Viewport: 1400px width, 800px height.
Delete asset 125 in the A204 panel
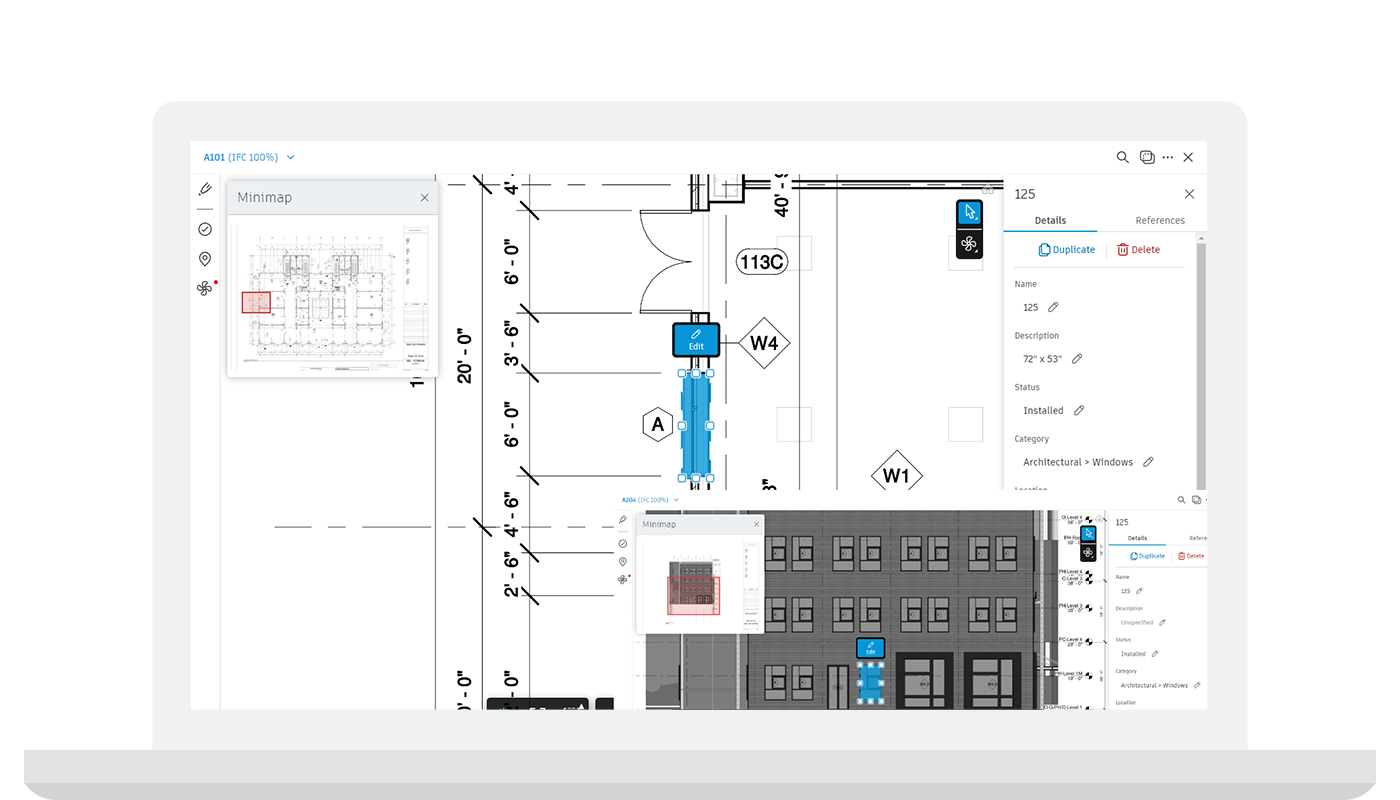pyautogui.click(x=1191, y=556)
